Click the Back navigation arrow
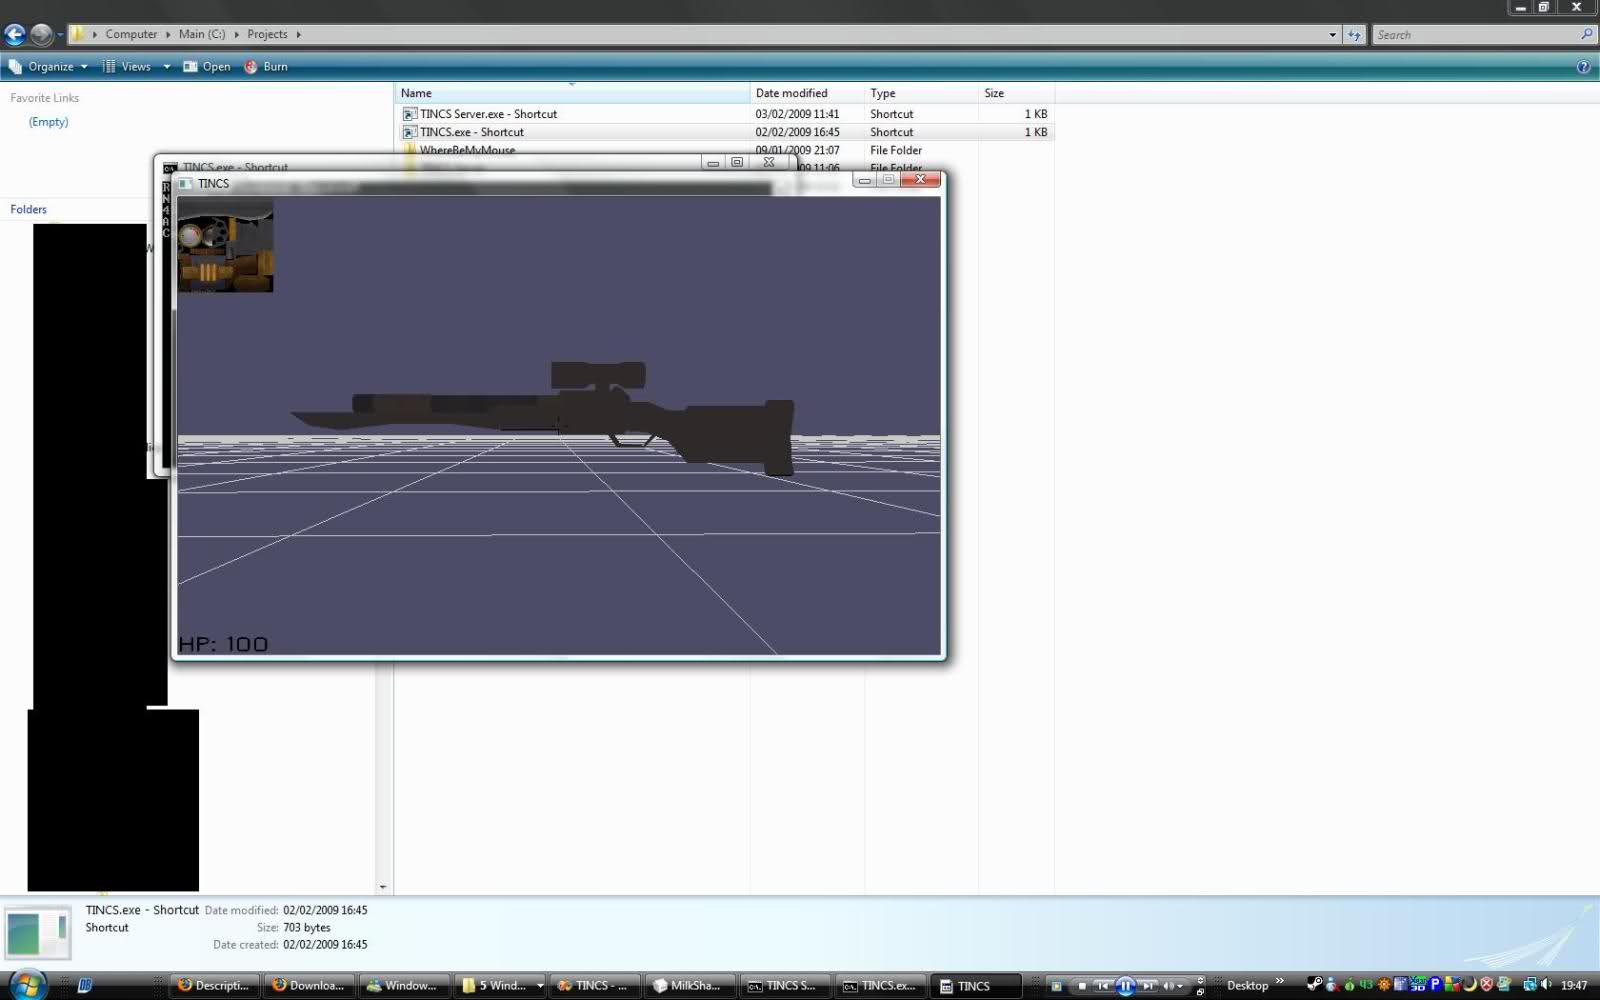 click(15, 35)
